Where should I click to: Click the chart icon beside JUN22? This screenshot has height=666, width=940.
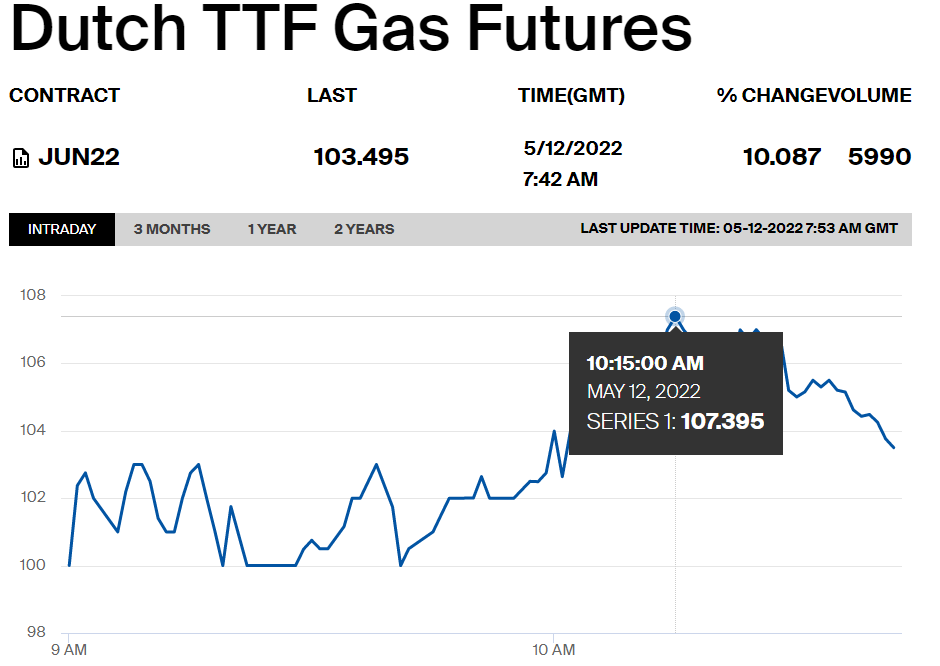pos(21,158)
